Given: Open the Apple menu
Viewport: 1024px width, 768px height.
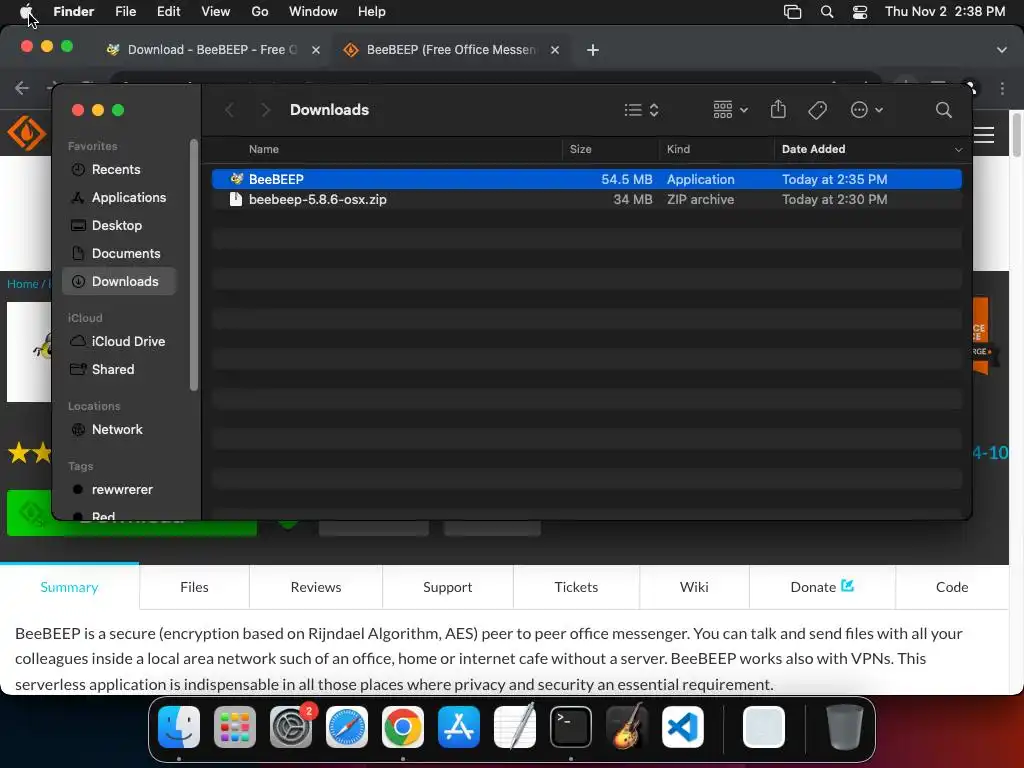Looking at the screenshot, I should click(x=26, y=12).
